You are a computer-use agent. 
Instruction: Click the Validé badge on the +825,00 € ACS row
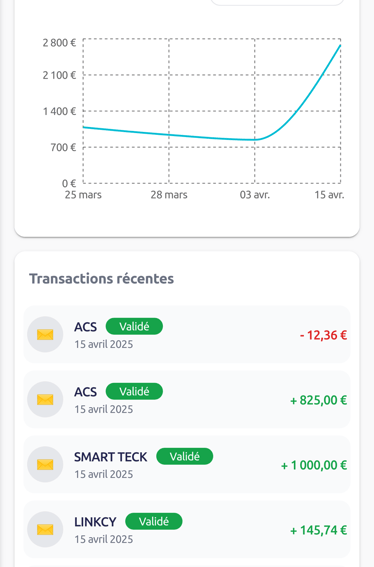[134, 391]
